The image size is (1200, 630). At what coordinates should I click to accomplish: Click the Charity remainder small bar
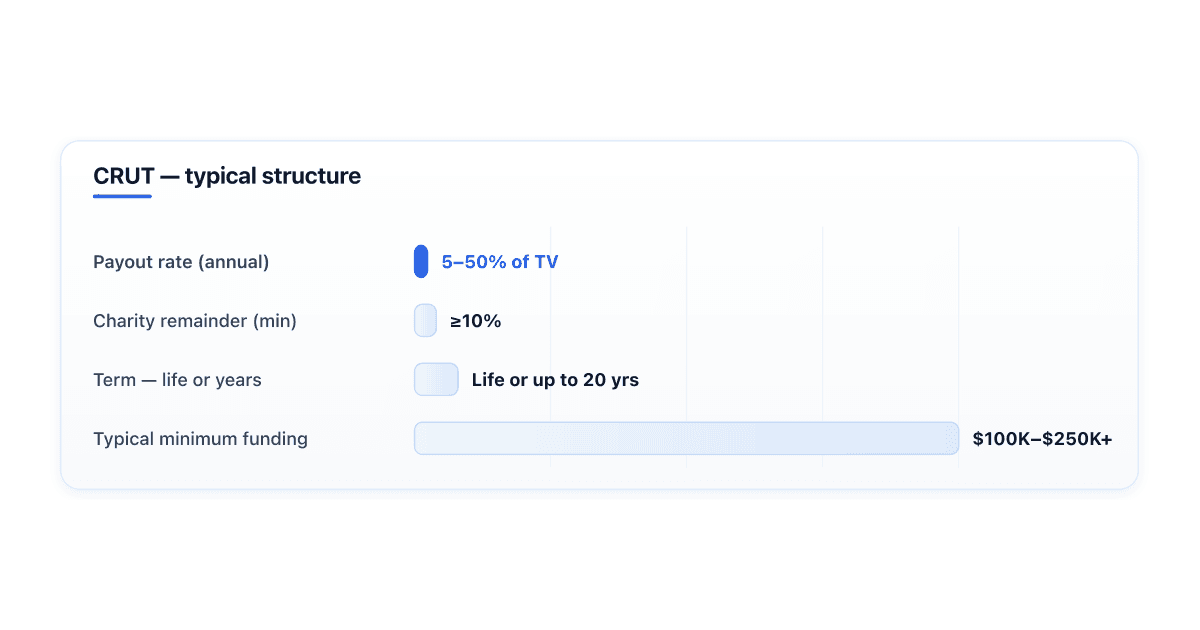pyautogui.click(x=425, y=321)
